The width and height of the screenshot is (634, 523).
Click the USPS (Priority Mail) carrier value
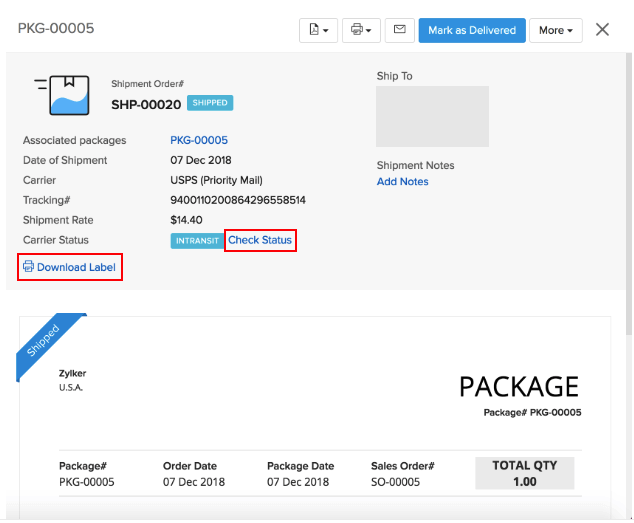[x=216, y=180]
